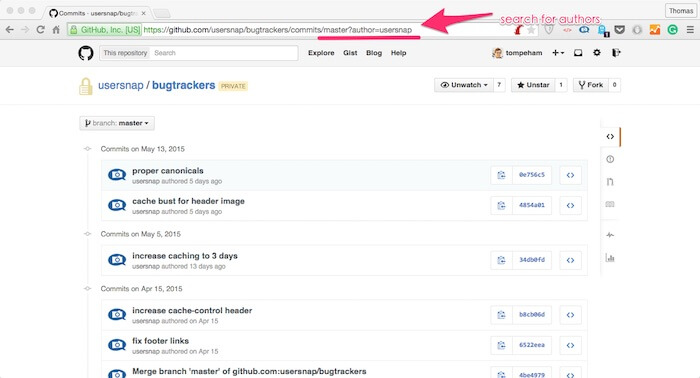Image resolution: width=700 pixels, height=378 pixels.
Task: Open the branch: master dropdown
Action: point(117,123)
